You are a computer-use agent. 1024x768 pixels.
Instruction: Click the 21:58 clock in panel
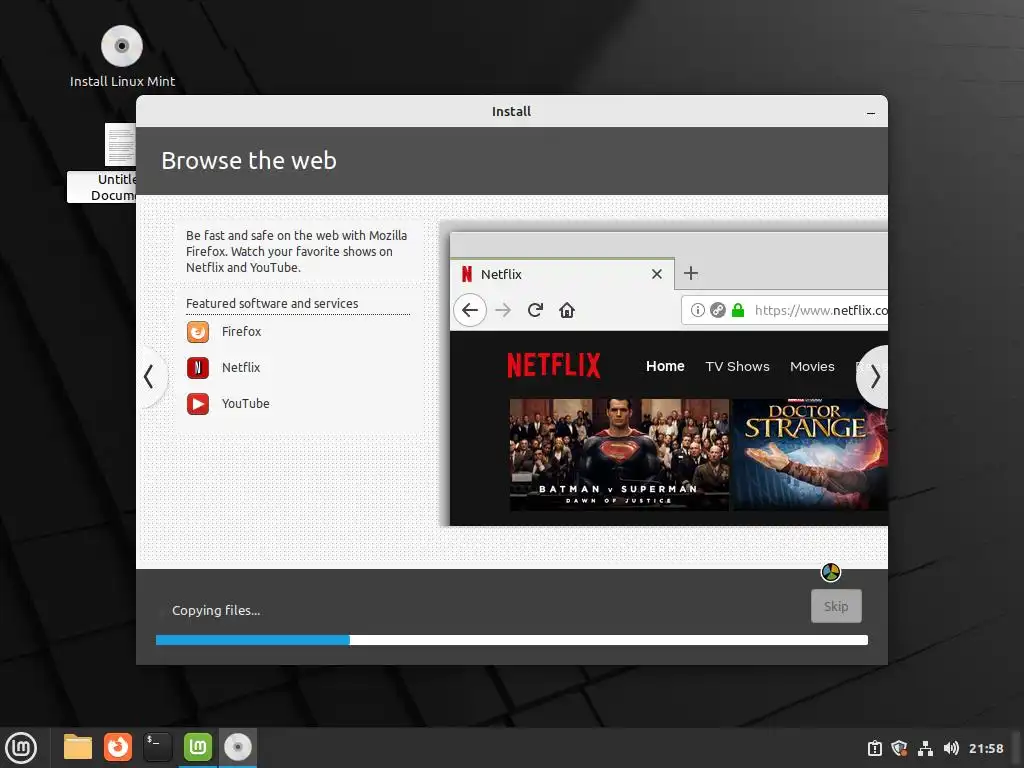(x=986, y=748)
